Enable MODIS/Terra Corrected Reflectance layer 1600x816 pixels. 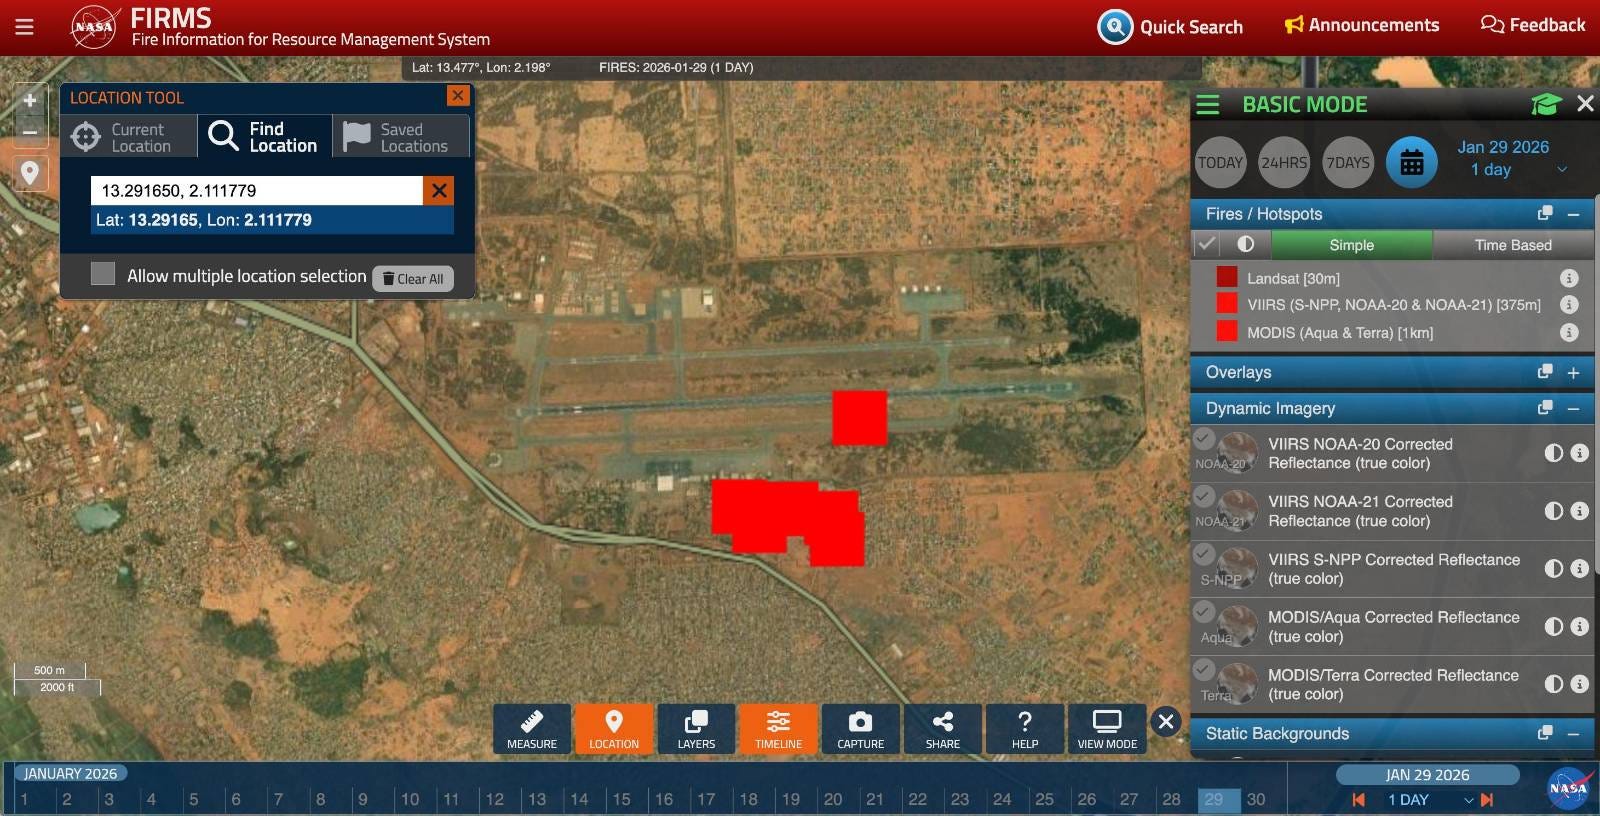tap(1204, 669)
